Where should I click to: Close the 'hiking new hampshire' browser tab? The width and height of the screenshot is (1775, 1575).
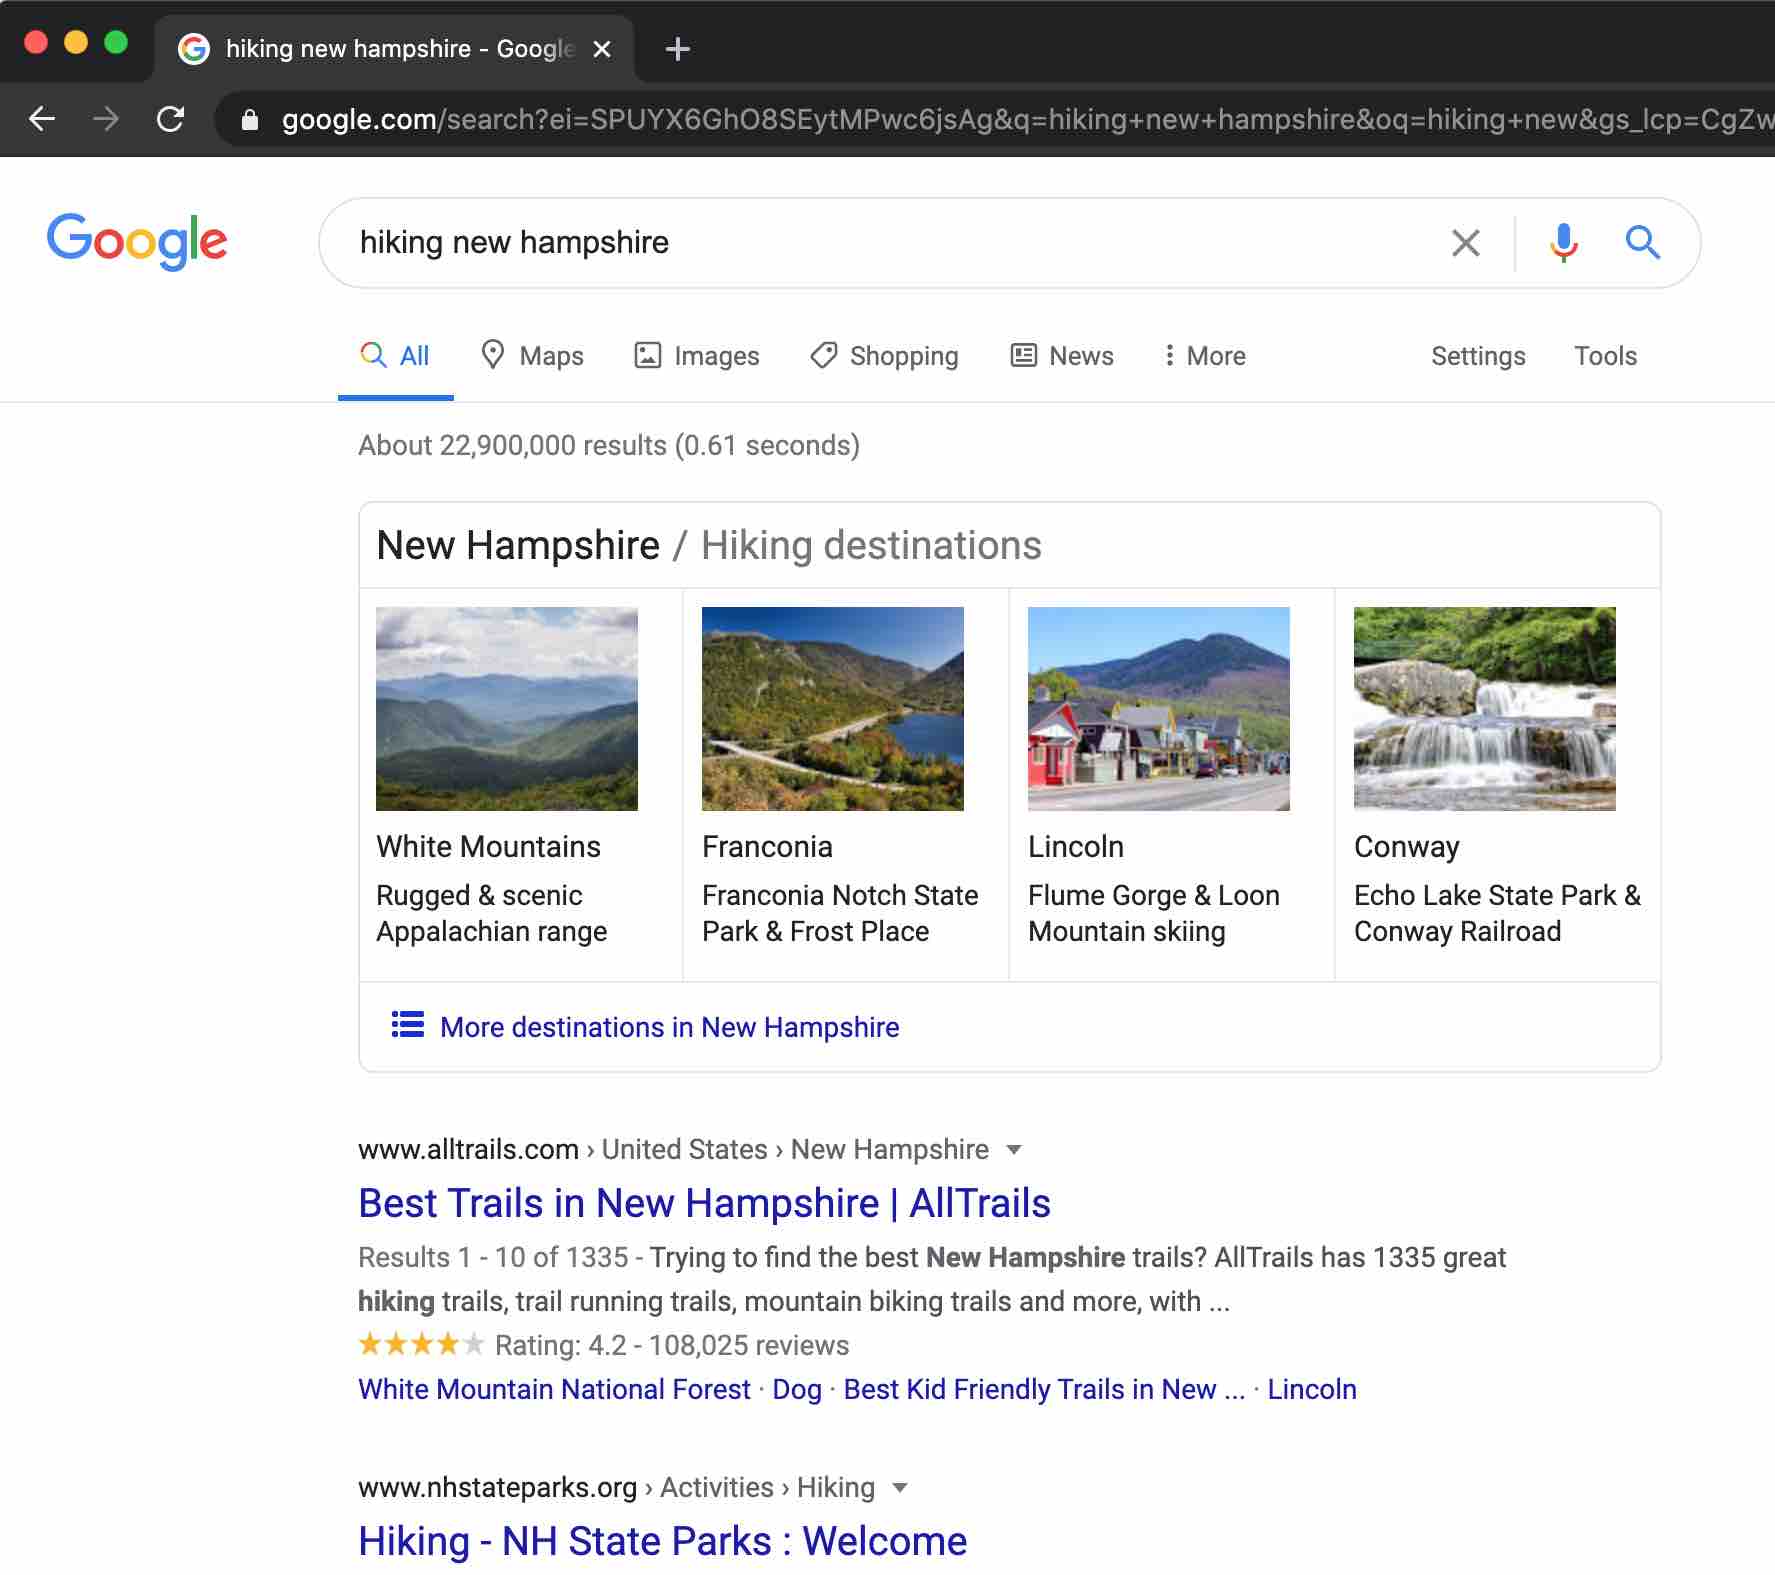coord(602,49)
